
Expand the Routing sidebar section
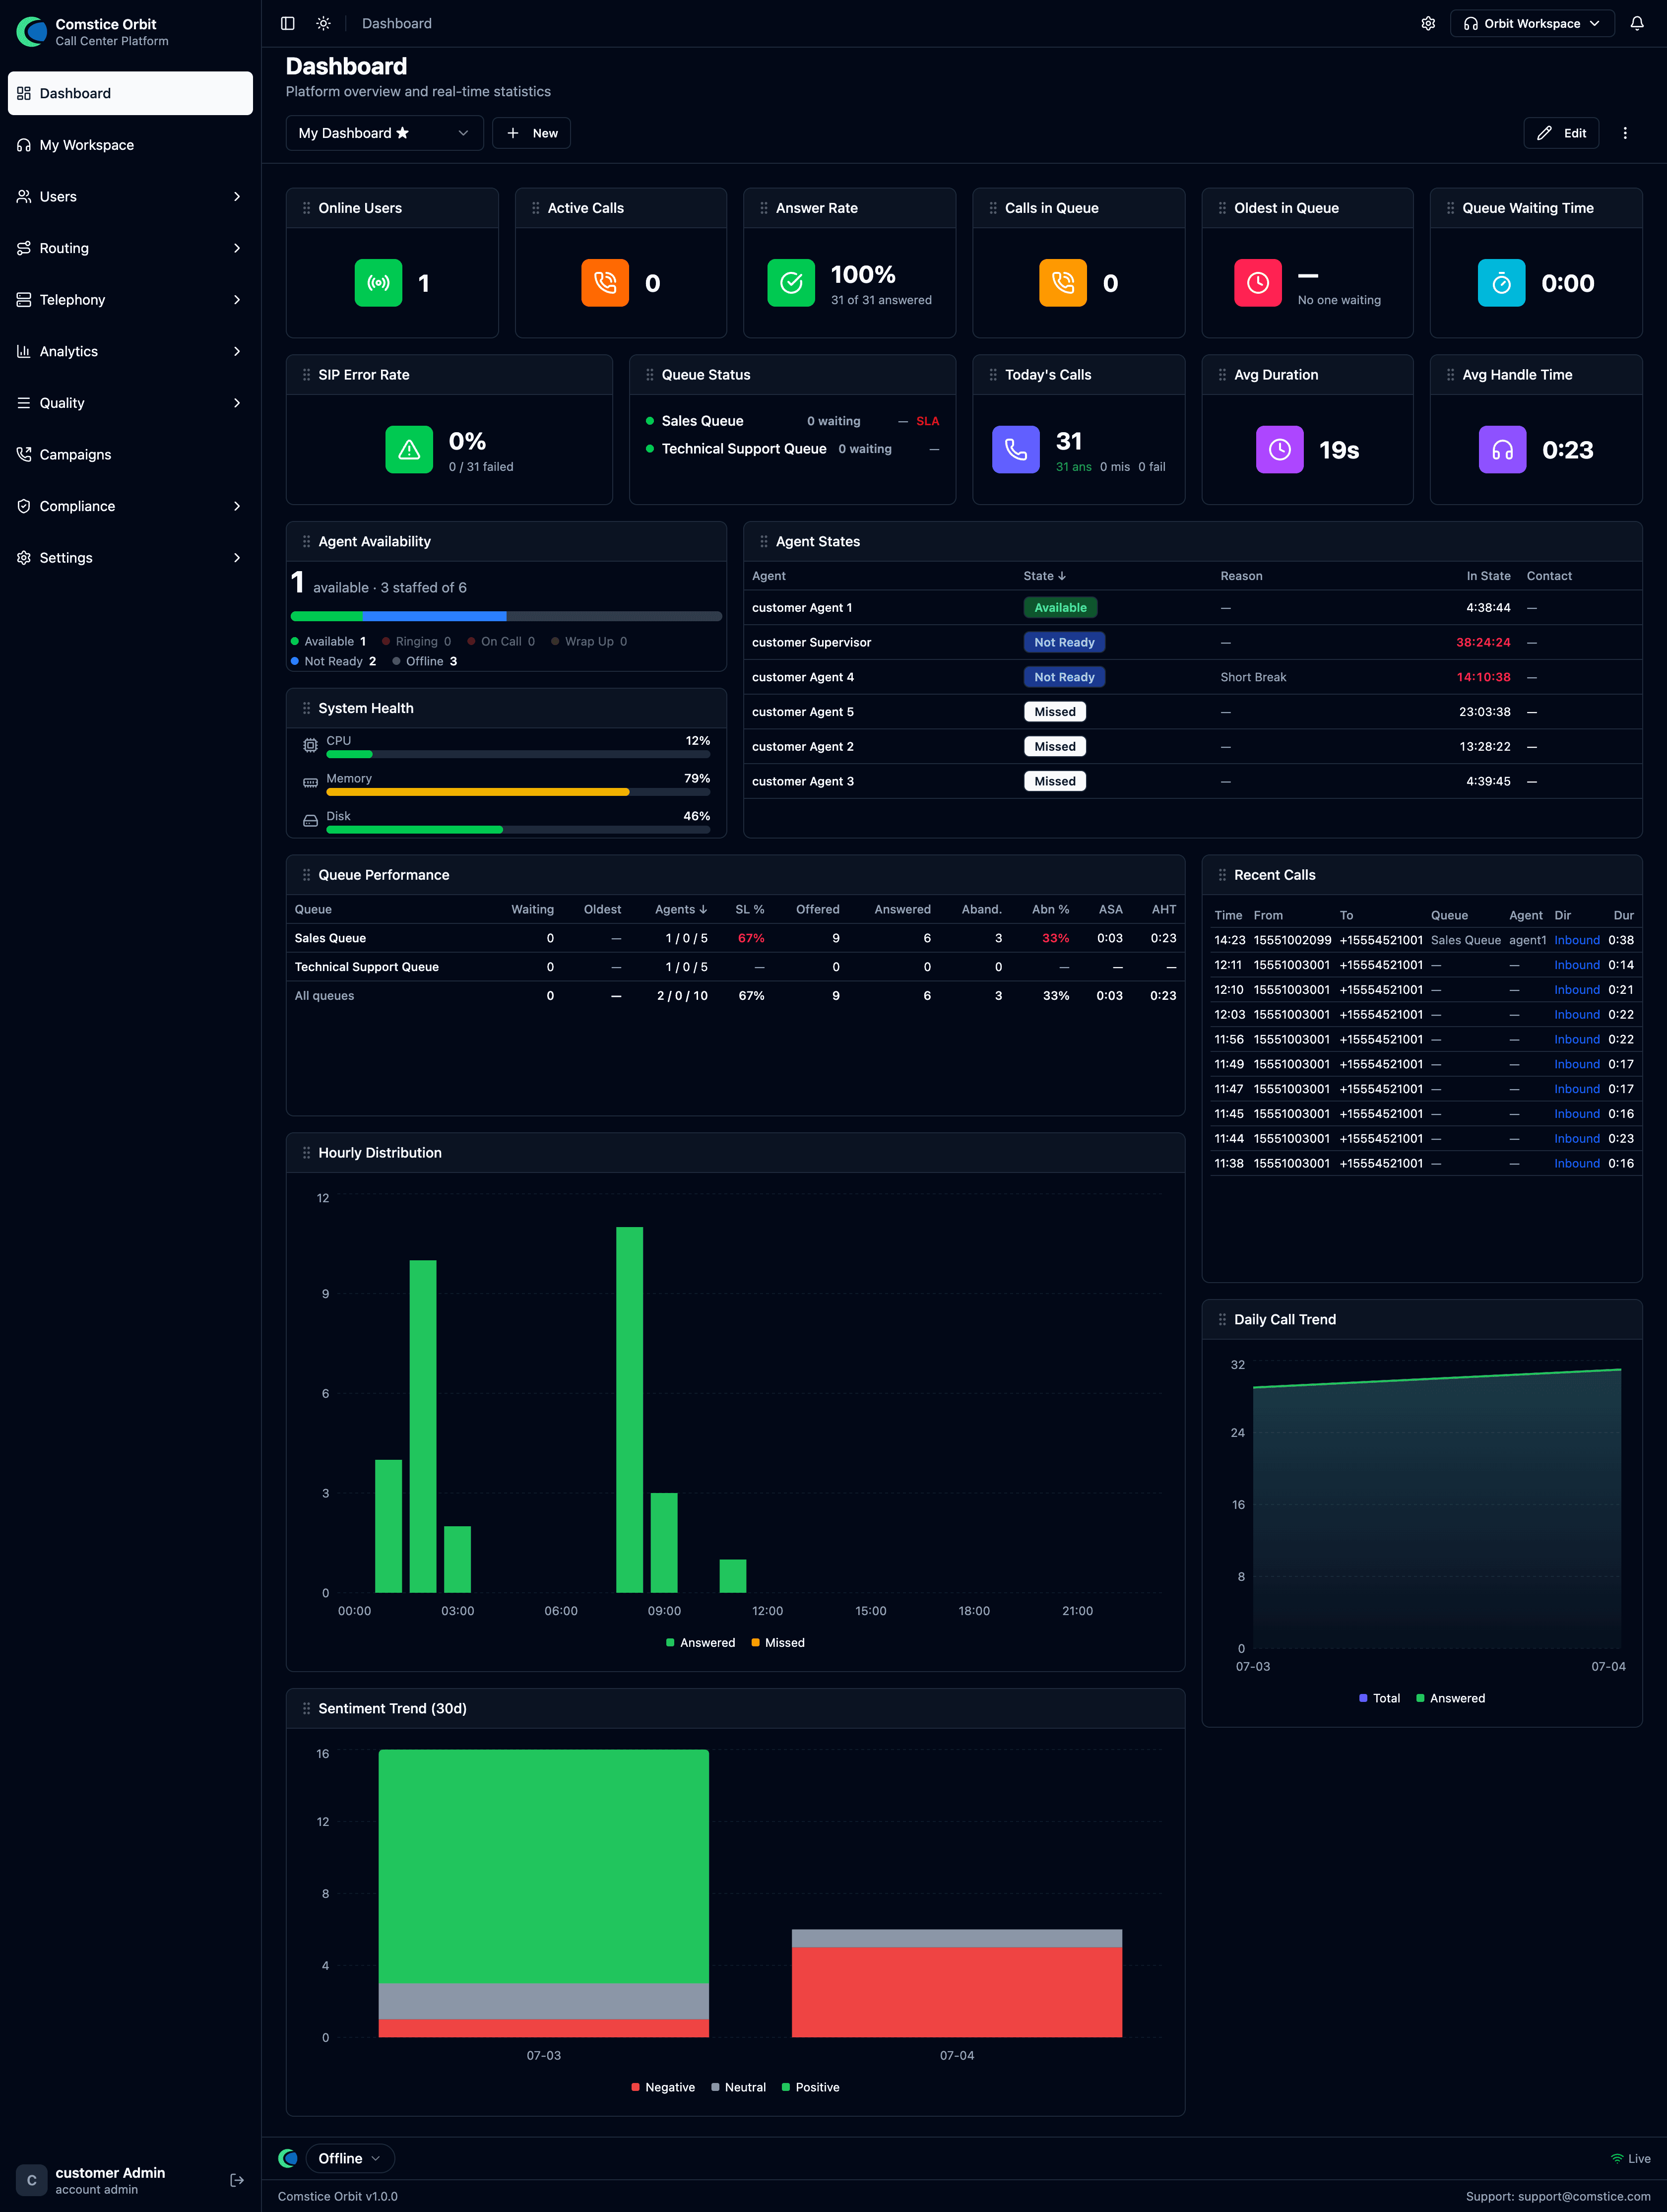130,248
